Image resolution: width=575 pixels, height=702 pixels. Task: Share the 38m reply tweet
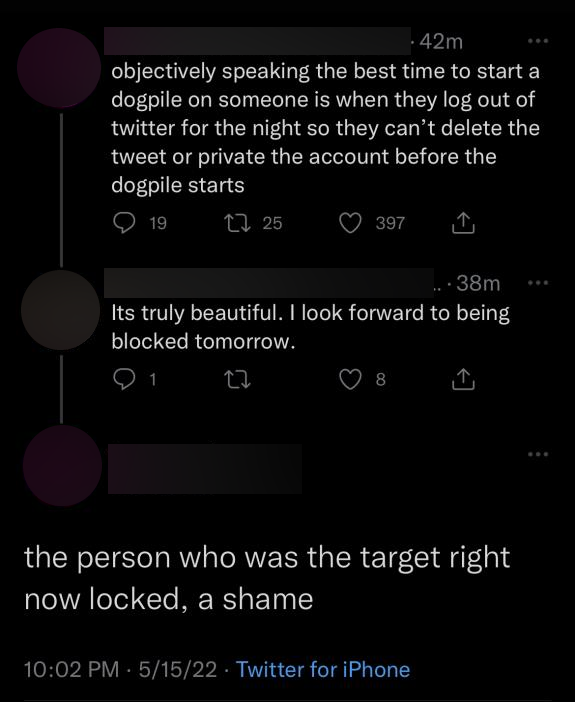click(x=463, y=380)
